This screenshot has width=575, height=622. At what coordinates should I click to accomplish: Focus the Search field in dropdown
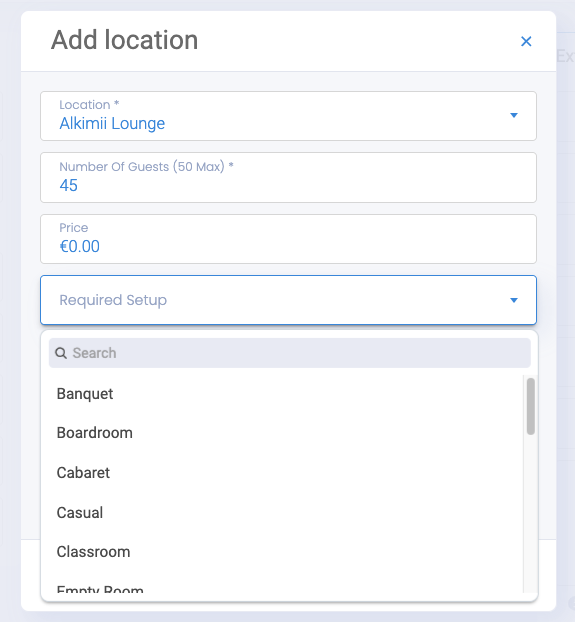click(290, 353)
